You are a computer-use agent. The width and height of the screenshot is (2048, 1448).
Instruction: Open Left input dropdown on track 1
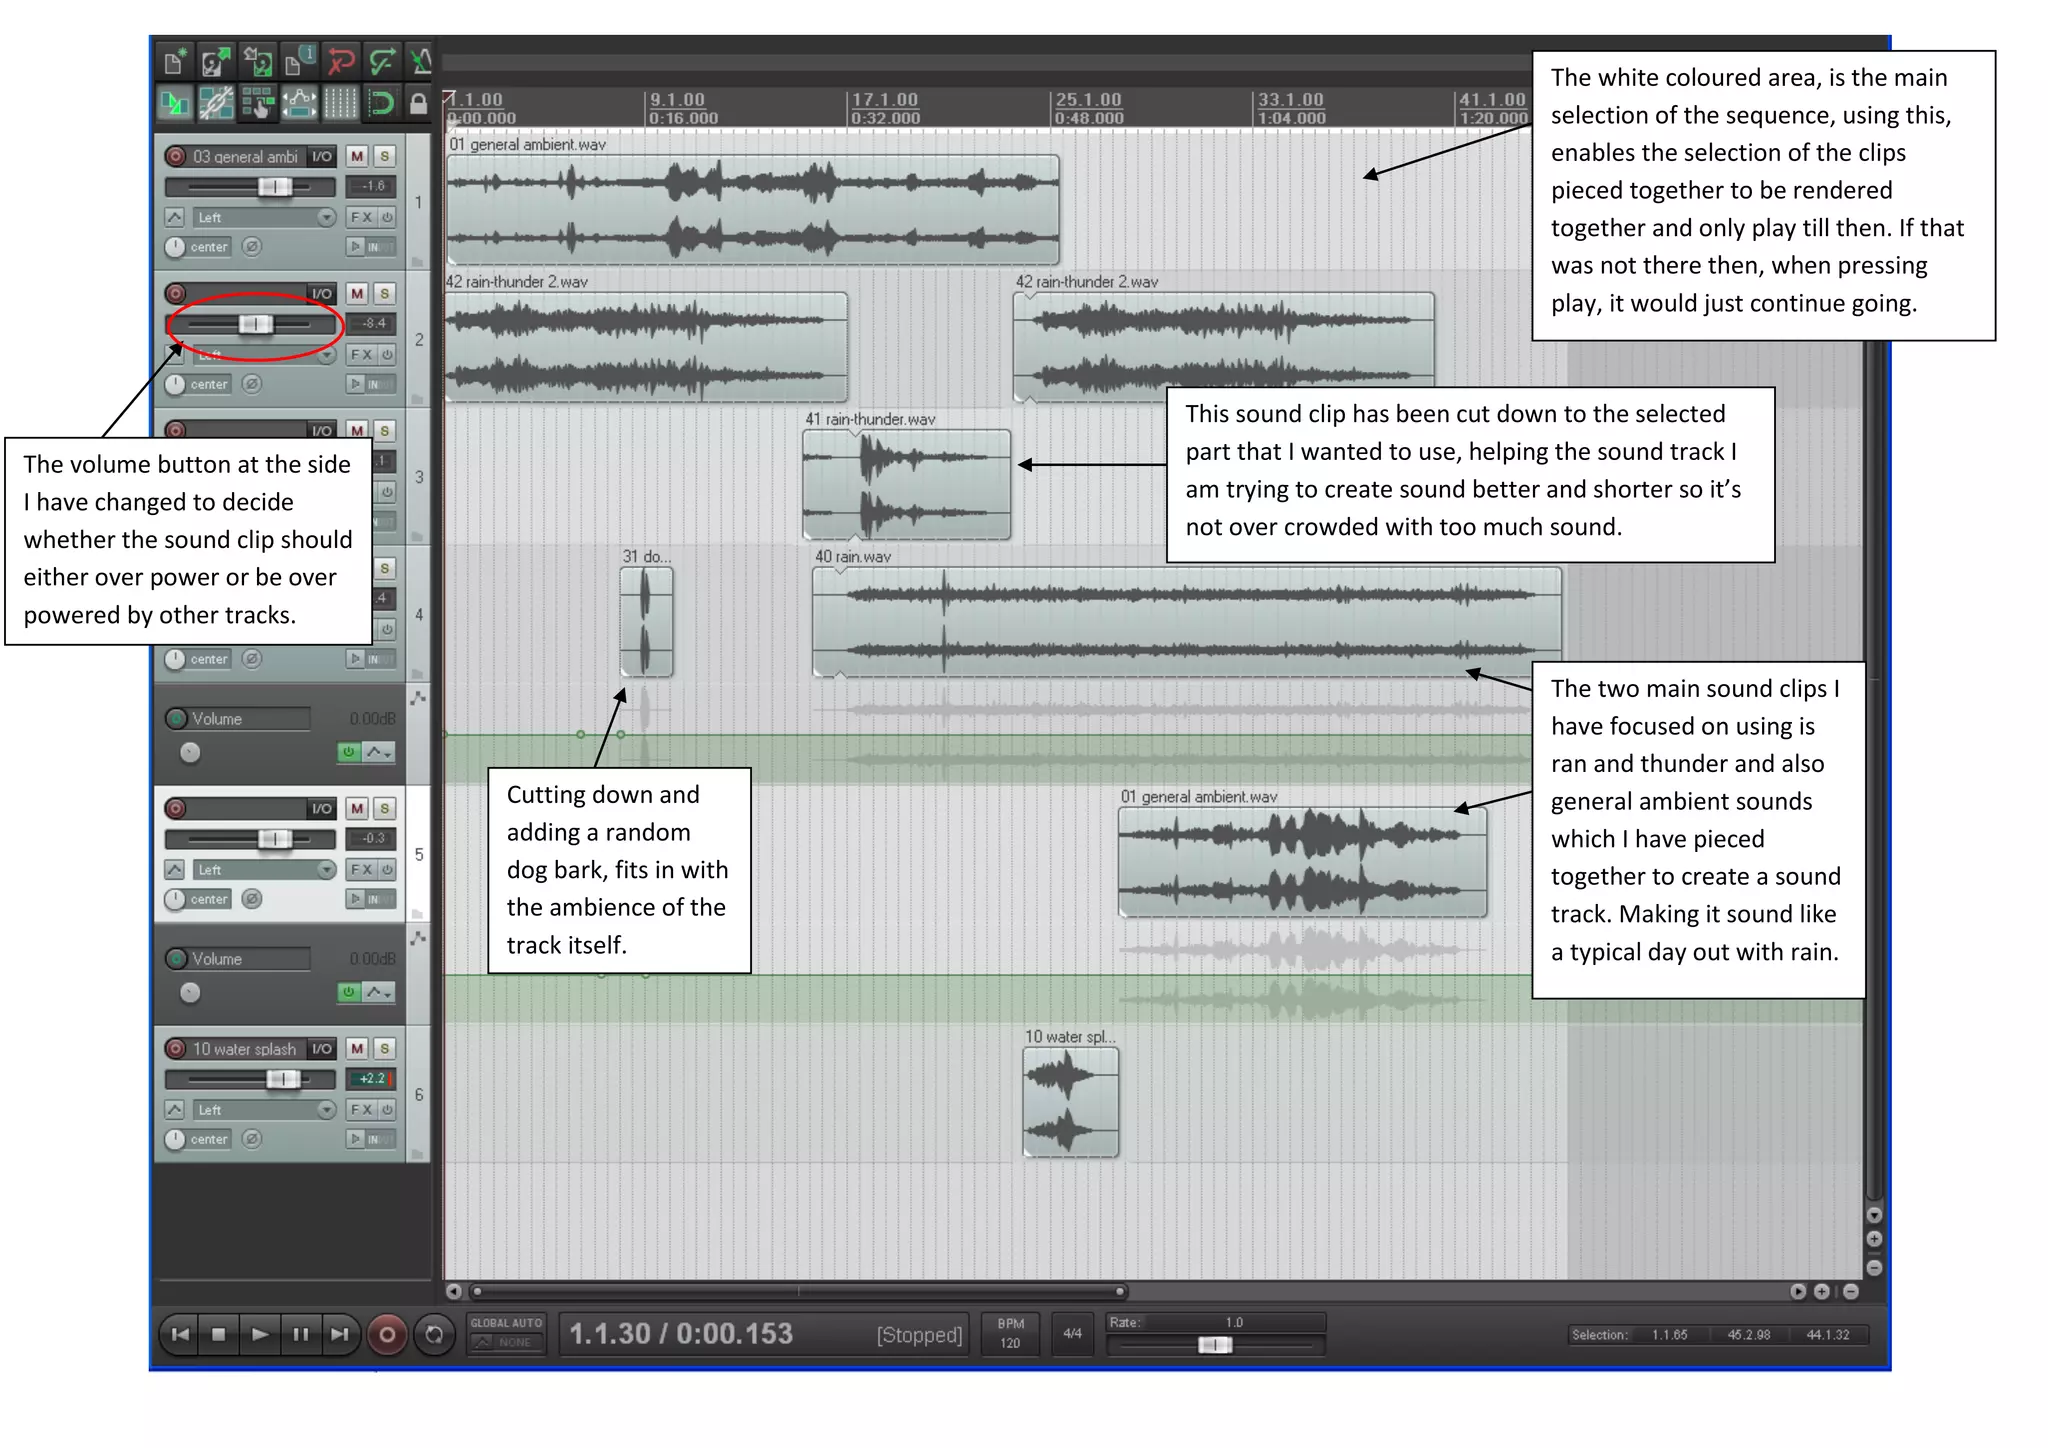tap(326, 217)
